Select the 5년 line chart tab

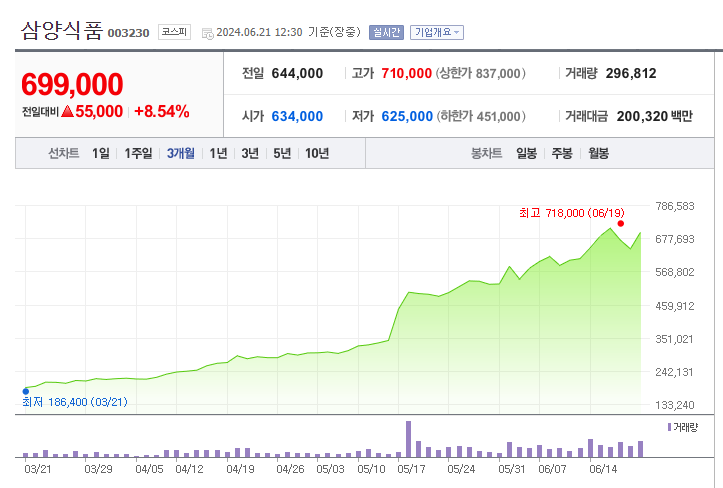[x=282, y=153]
